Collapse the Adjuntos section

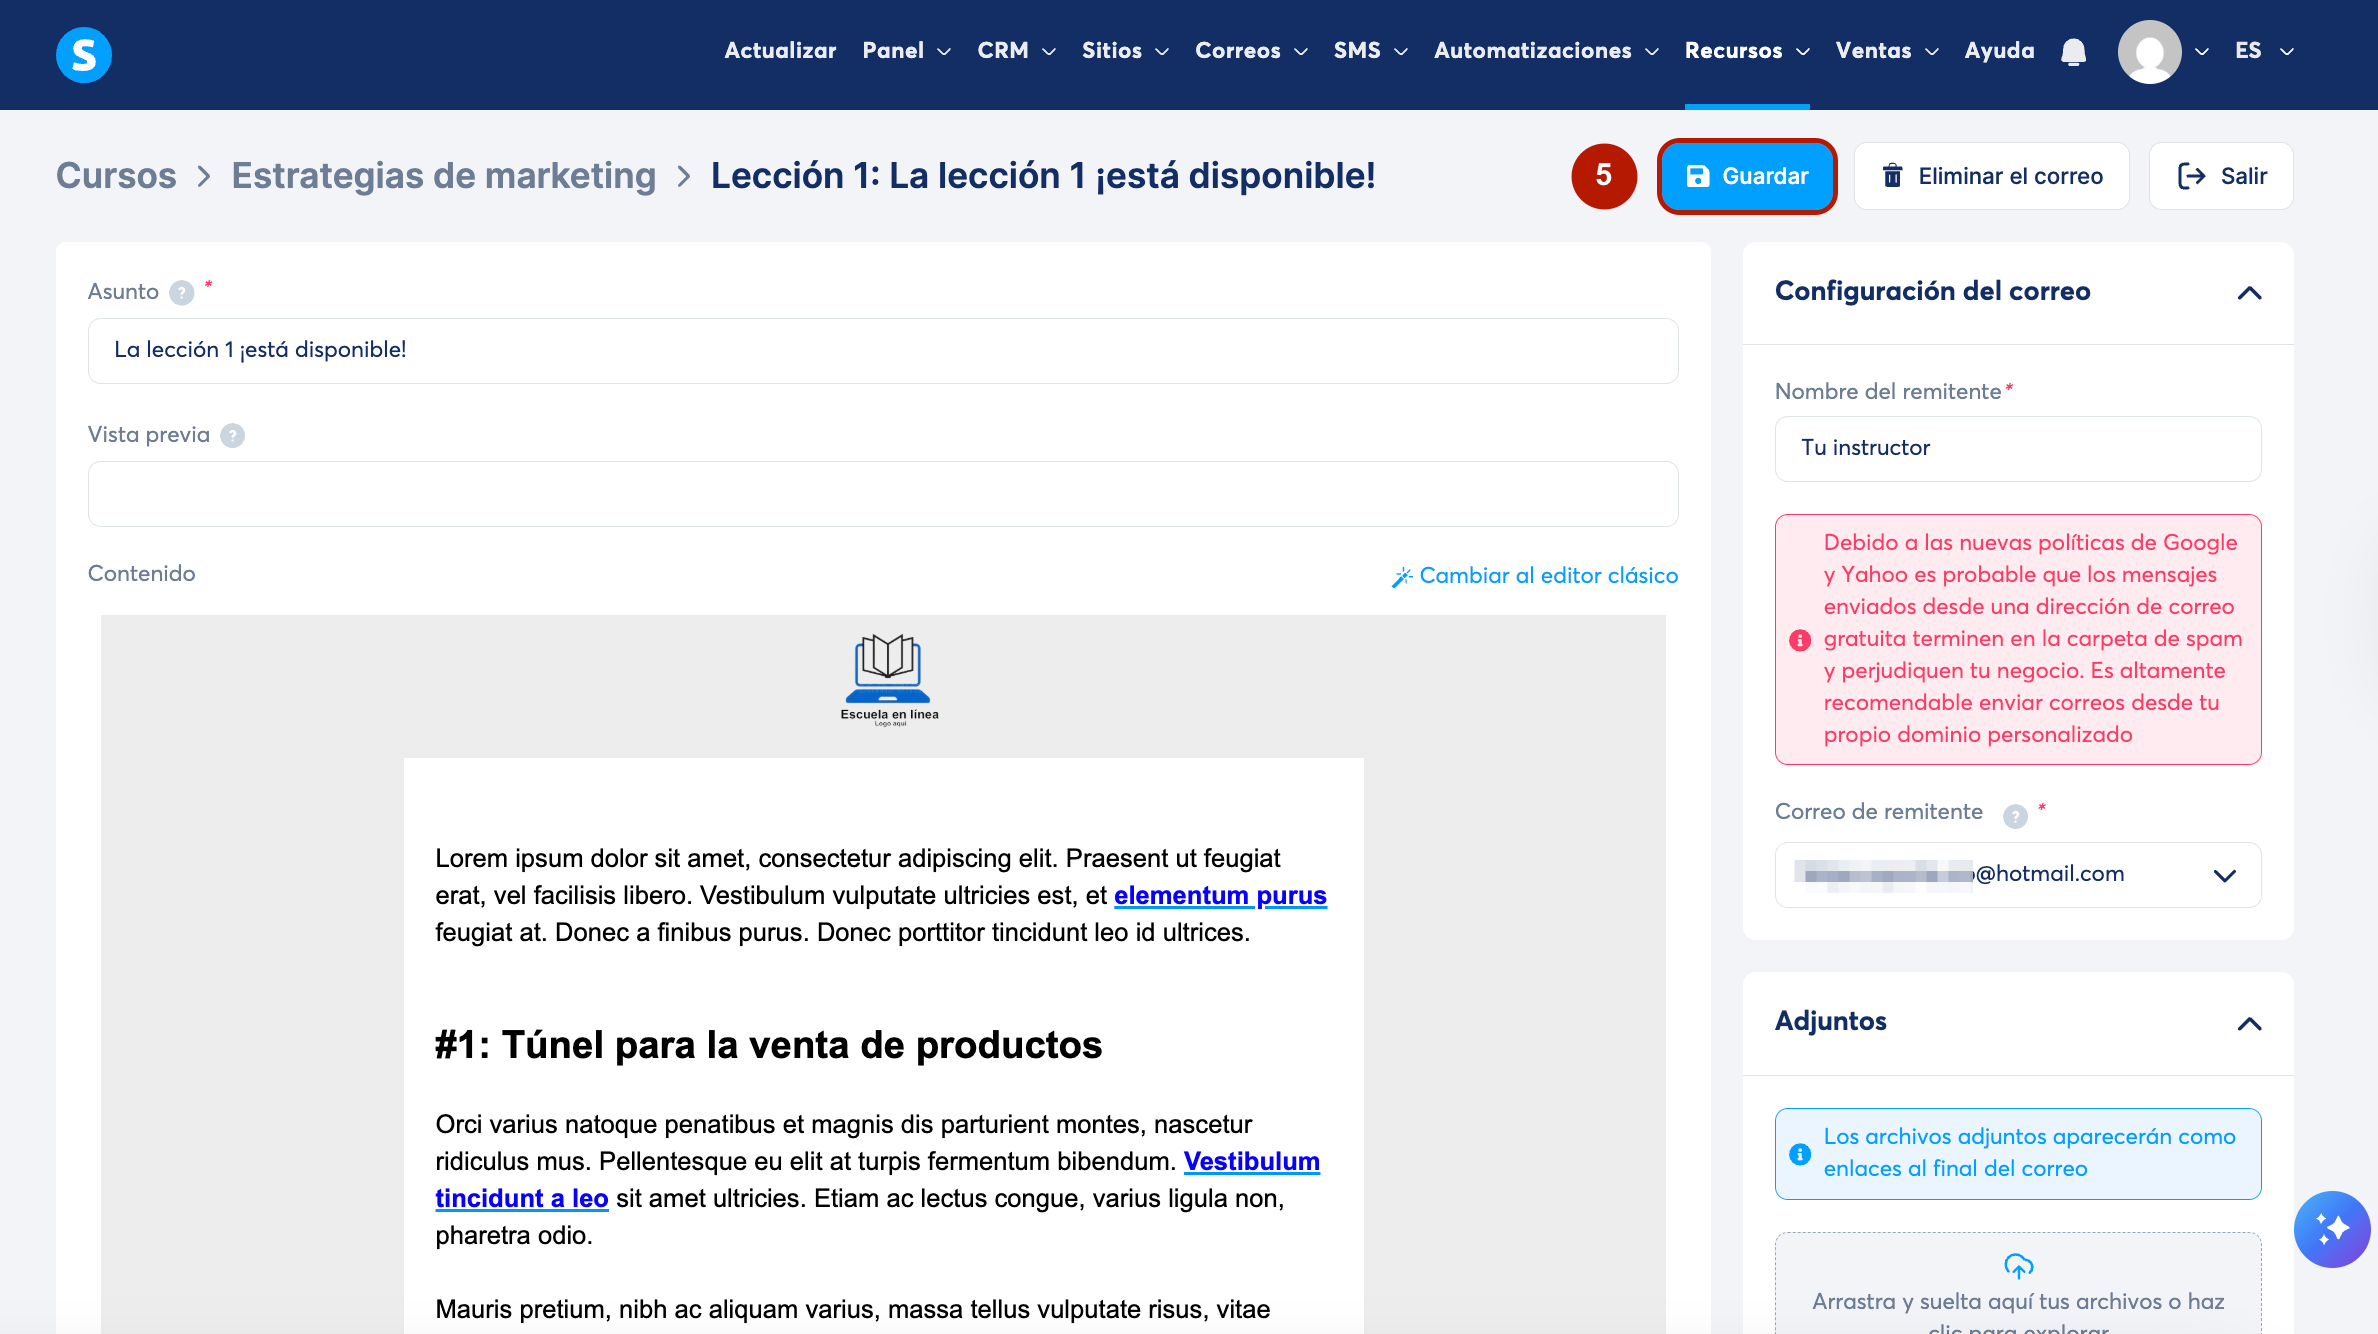tap(2249, 1023)
